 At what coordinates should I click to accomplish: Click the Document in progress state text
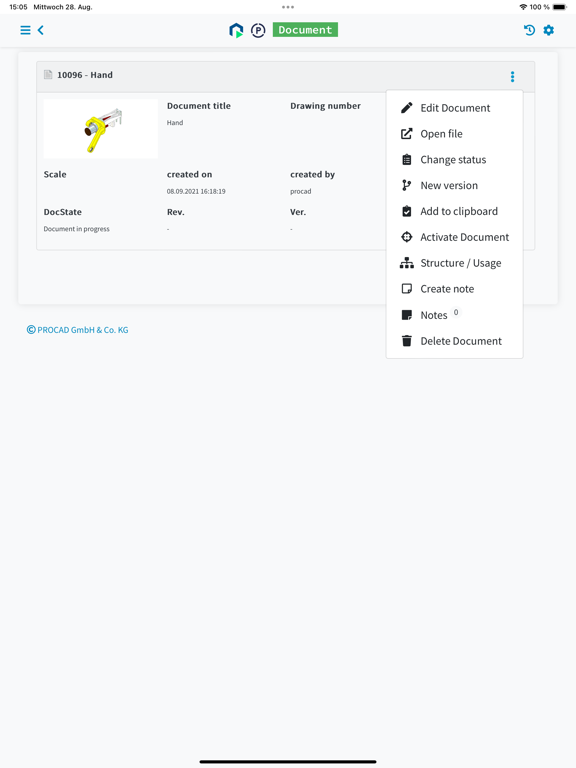[76, 229]
